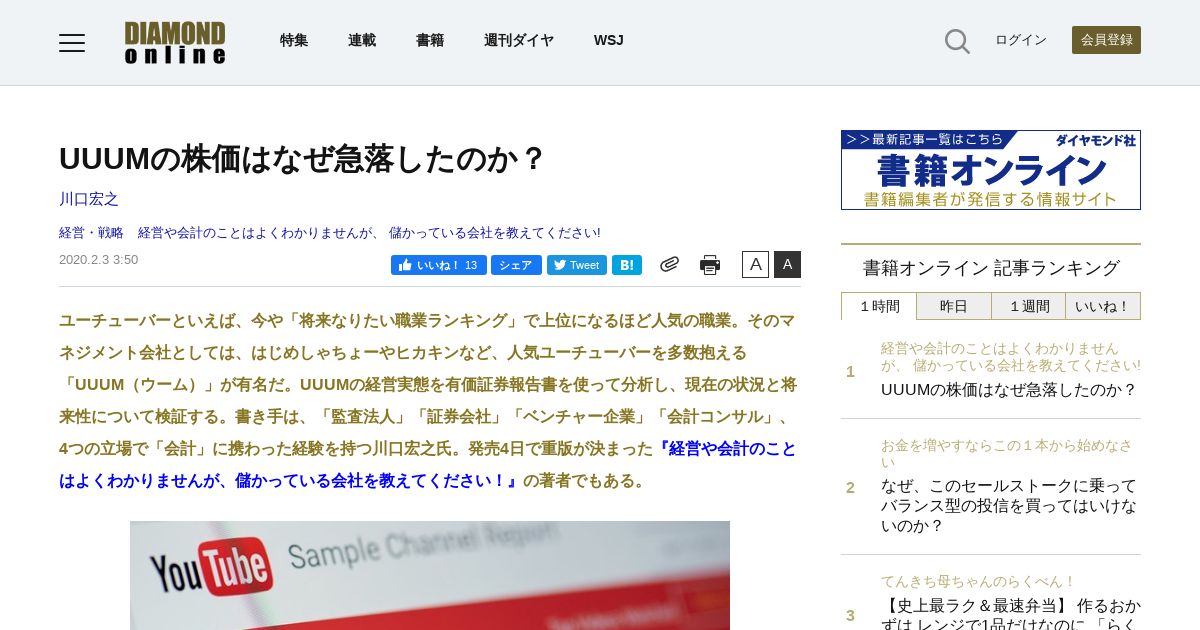Image resolution: width=1200 pixels, height=630 pixels.
Task: Tweet this article
Action: [577, 265]
